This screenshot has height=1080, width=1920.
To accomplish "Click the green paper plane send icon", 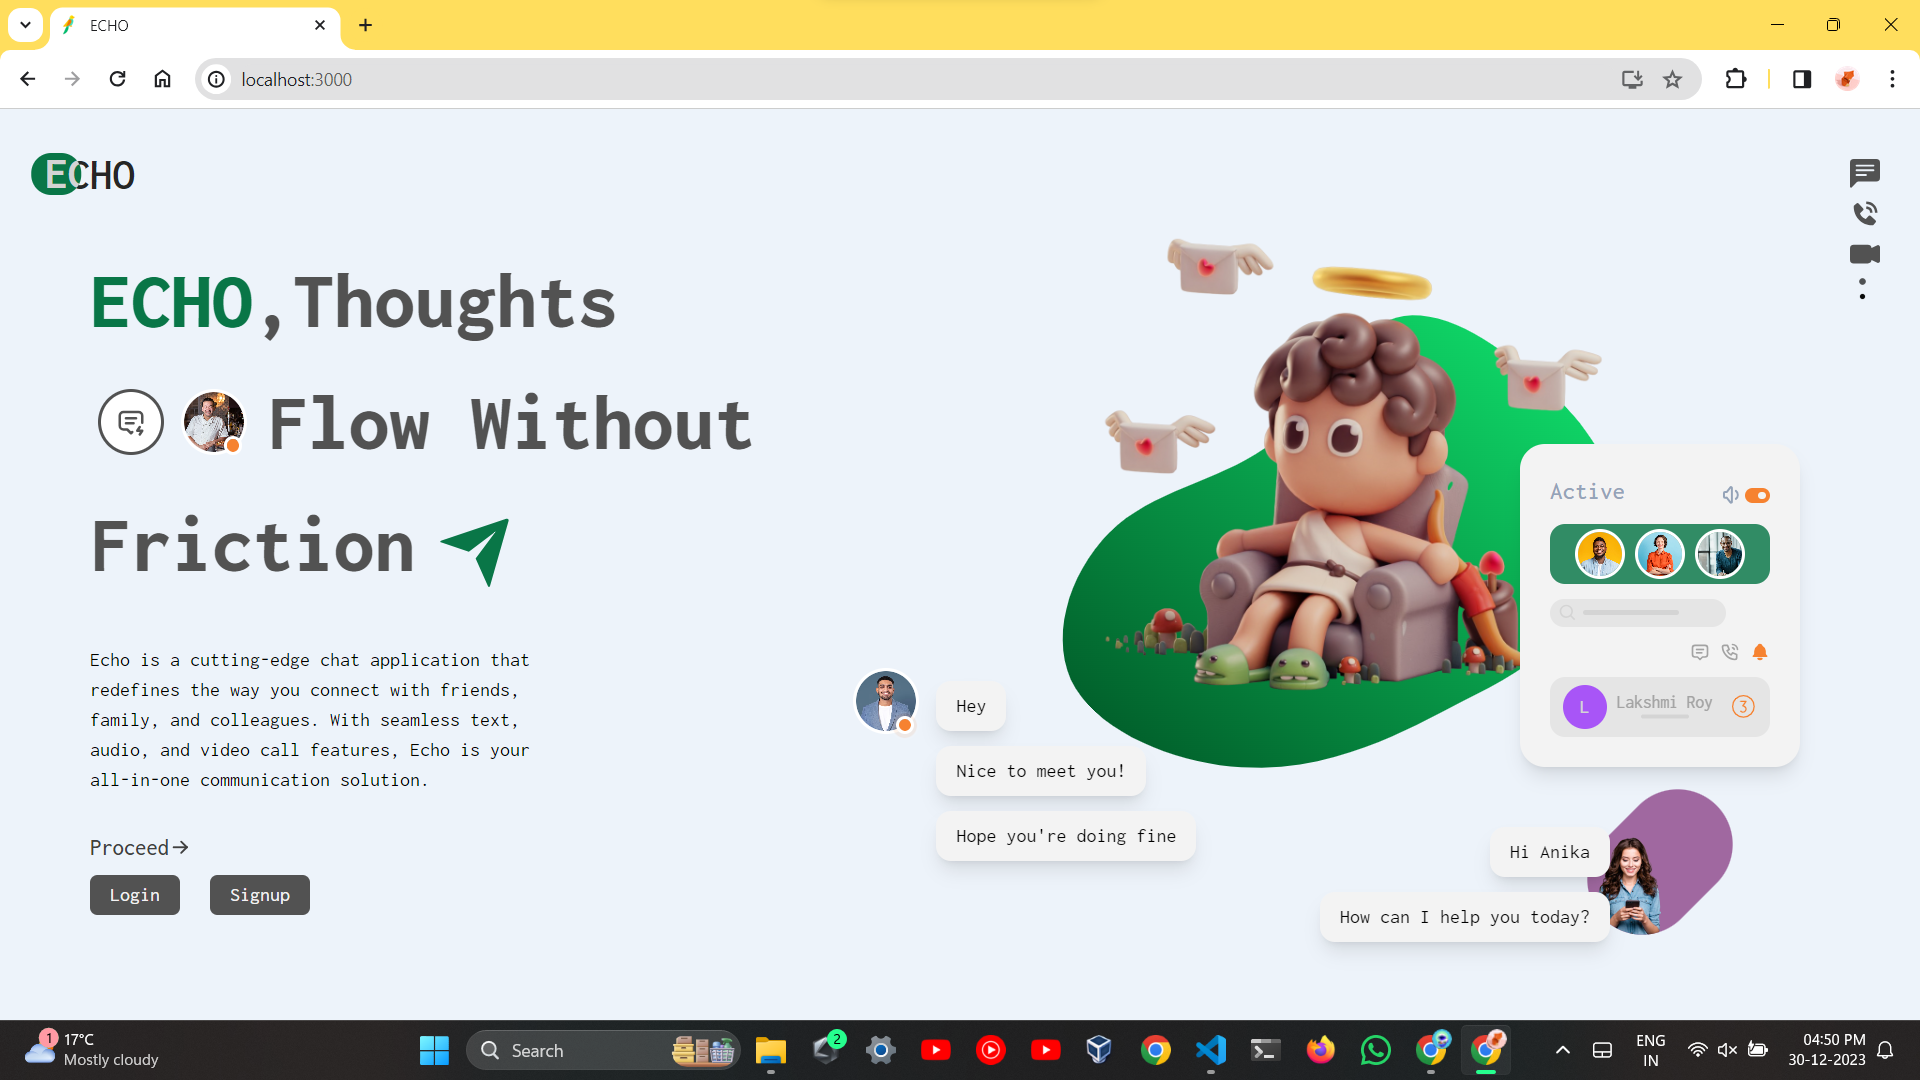I will (477, 550).
